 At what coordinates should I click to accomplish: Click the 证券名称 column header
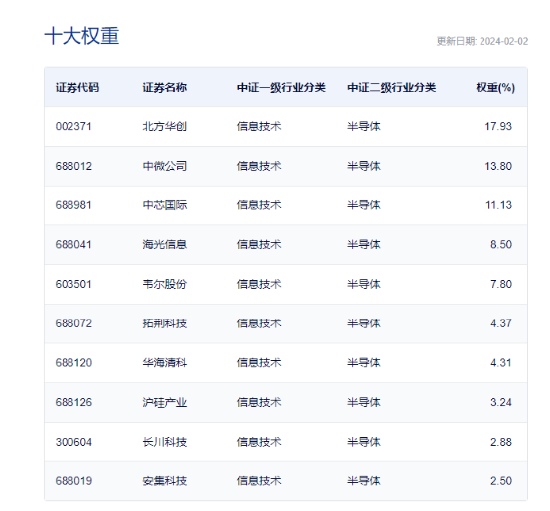click(165, 87)
